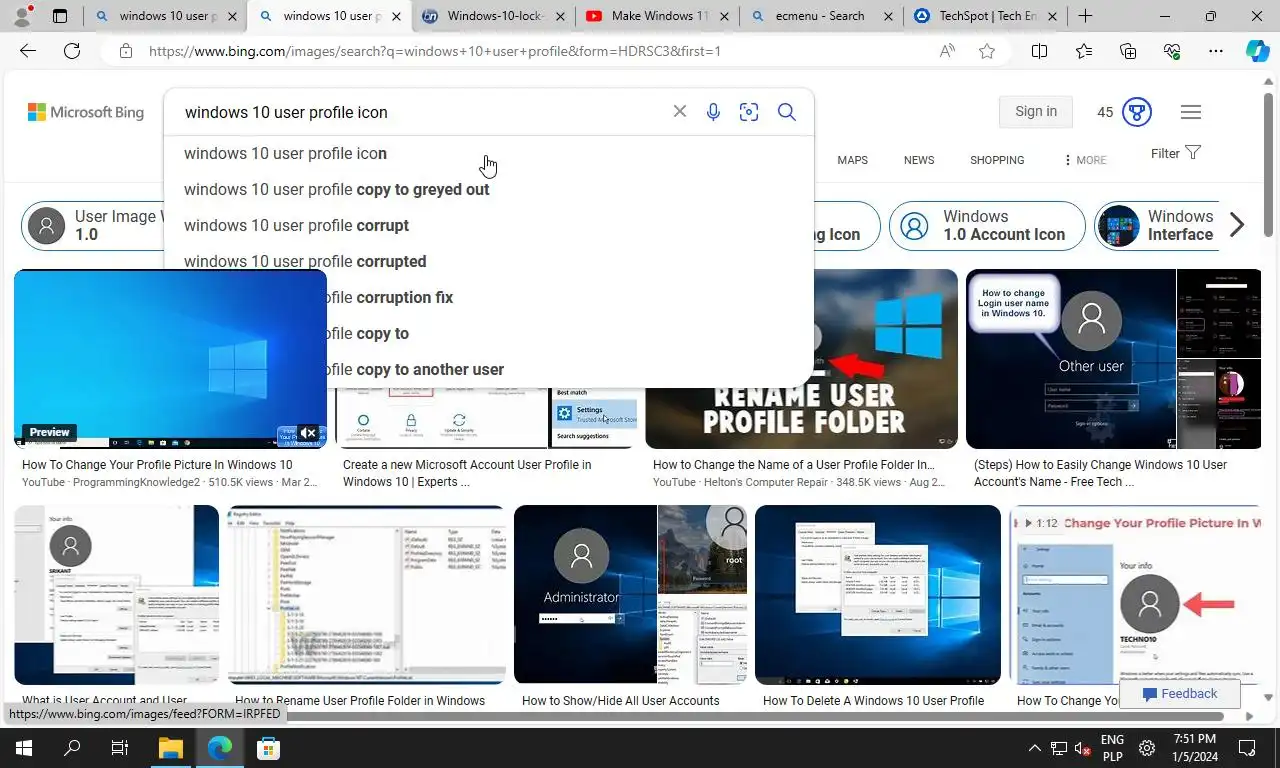1280x768 pixels.
Task: Open Collections in browser toolbar
Action: pos(1128,51)
